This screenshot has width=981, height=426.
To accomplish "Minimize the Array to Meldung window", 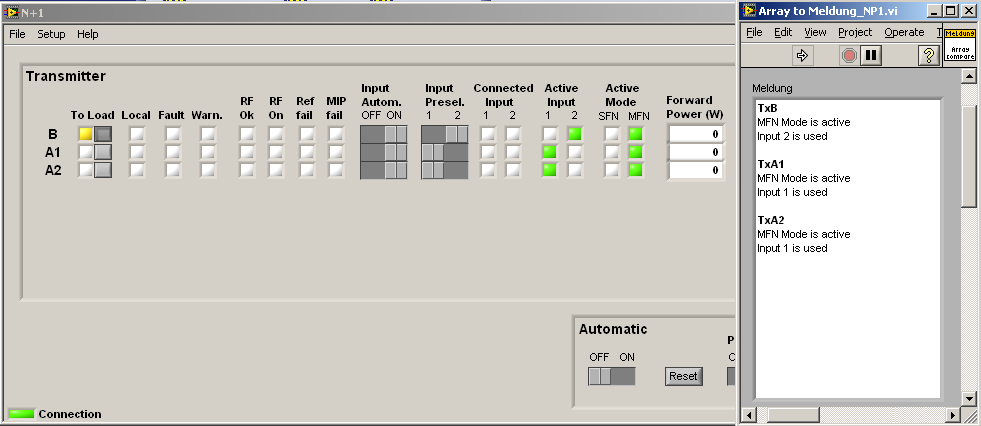I will tap(933, 11).
